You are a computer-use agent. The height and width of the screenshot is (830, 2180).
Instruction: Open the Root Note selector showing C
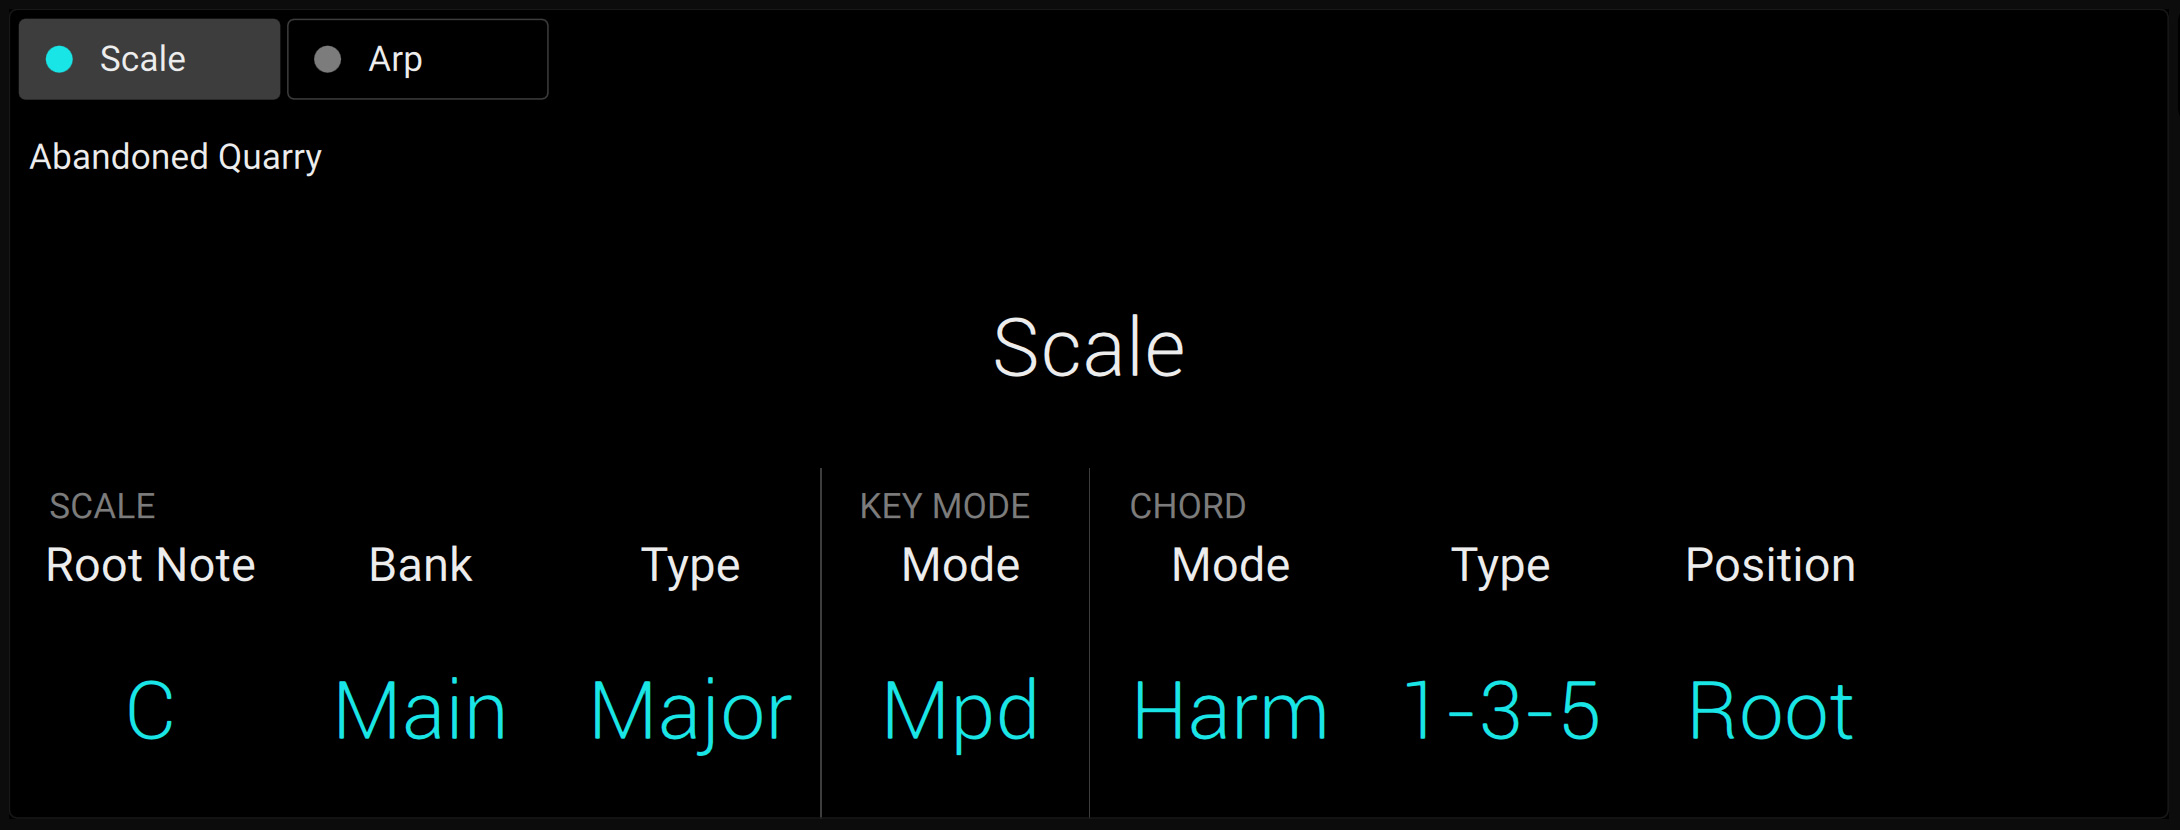[149, 710]
